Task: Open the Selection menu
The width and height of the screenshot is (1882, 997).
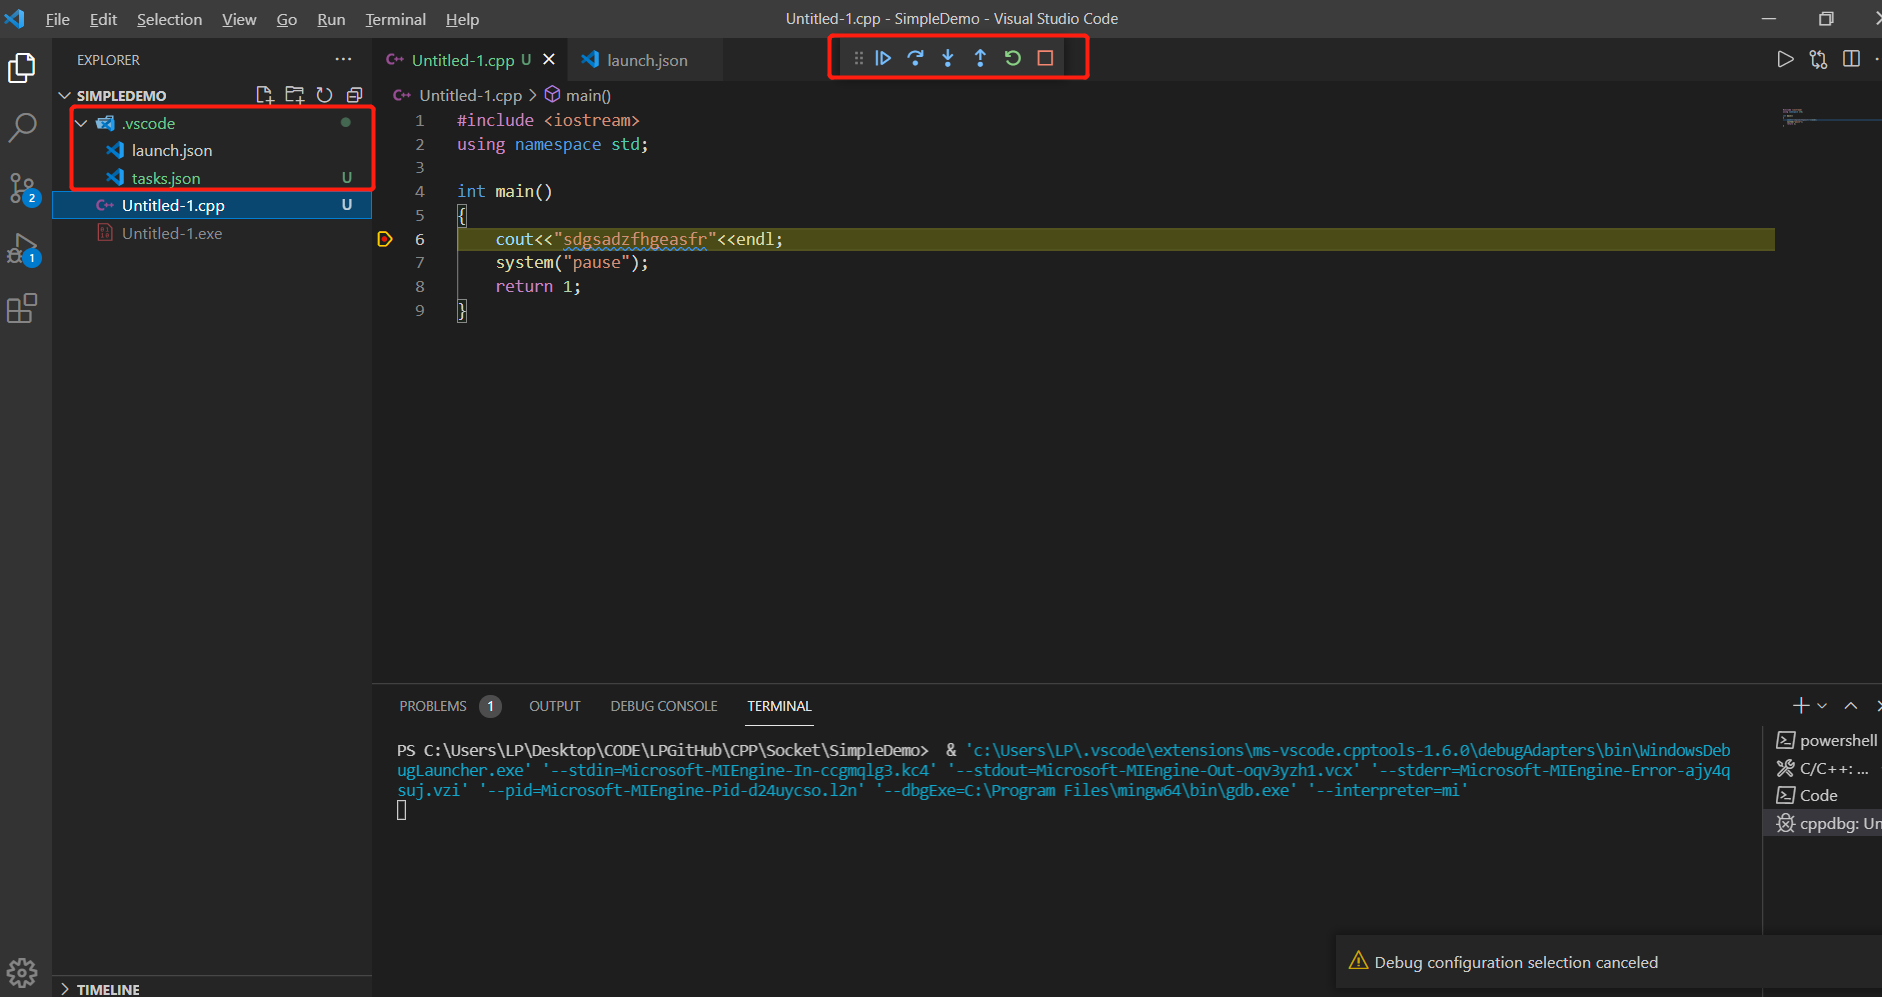Action: pos(169,19)
